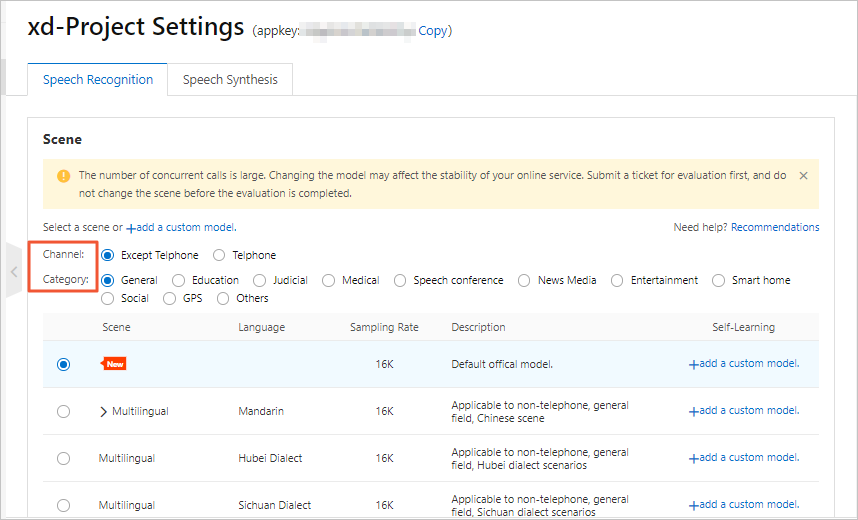The width and height of the screenshot is (858, 520).
Task: Copy the appkey
Action: tap(432, 31)
